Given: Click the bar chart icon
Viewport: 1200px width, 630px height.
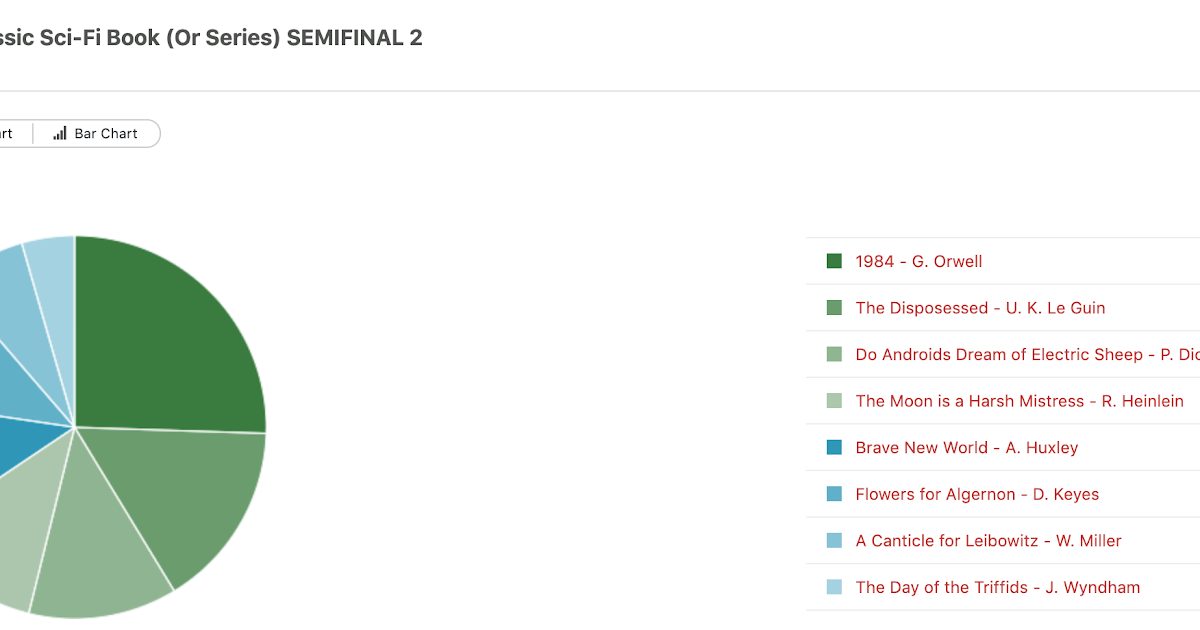Looking at the screenshot, I should point(60,133).
